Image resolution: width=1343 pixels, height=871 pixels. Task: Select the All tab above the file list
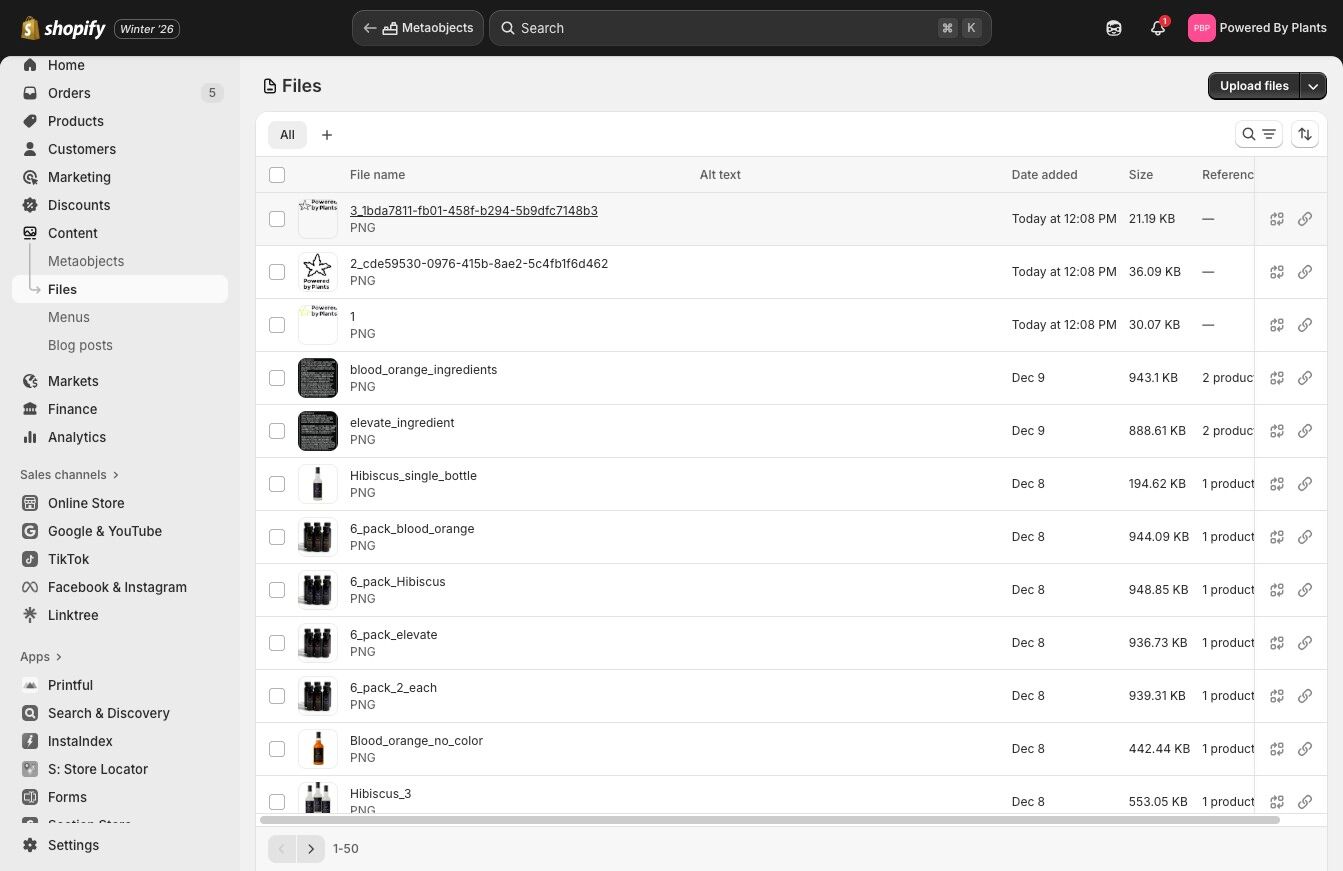coord(287,134)
